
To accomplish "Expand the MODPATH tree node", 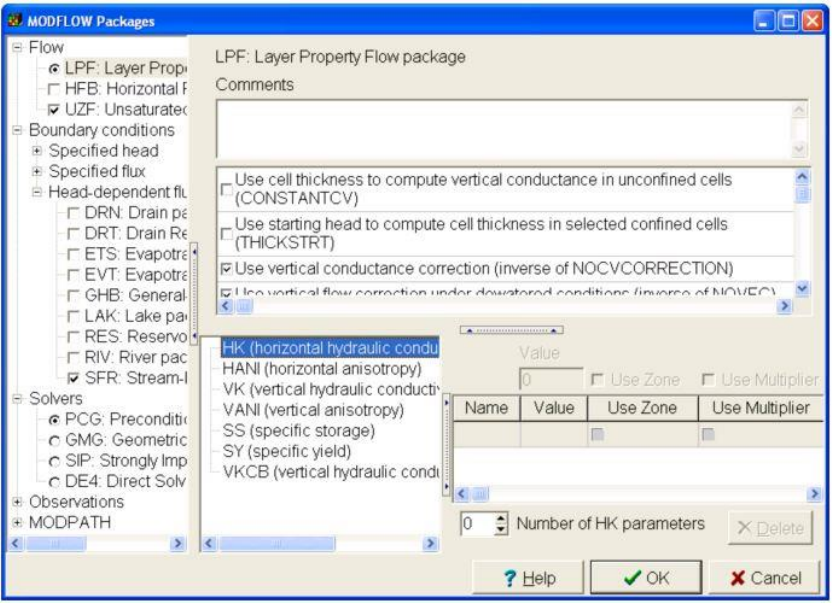I will (x=18, y=523).
